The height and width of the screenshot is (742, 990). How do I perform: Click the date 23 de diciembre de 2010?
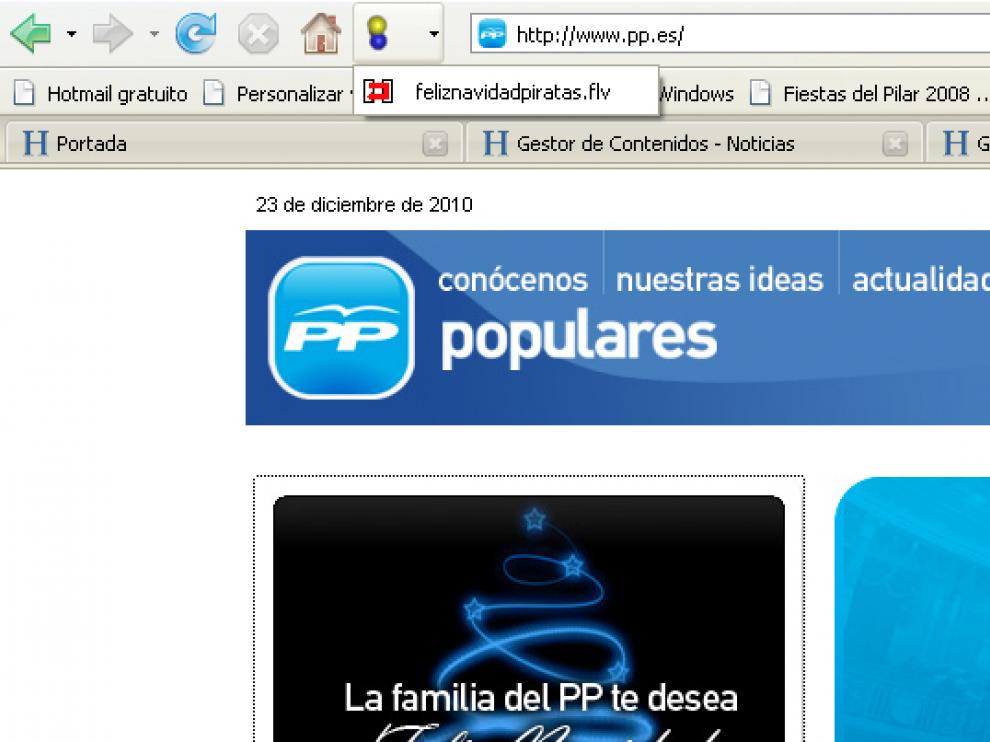pyautogui.click(x=364, y=205)
